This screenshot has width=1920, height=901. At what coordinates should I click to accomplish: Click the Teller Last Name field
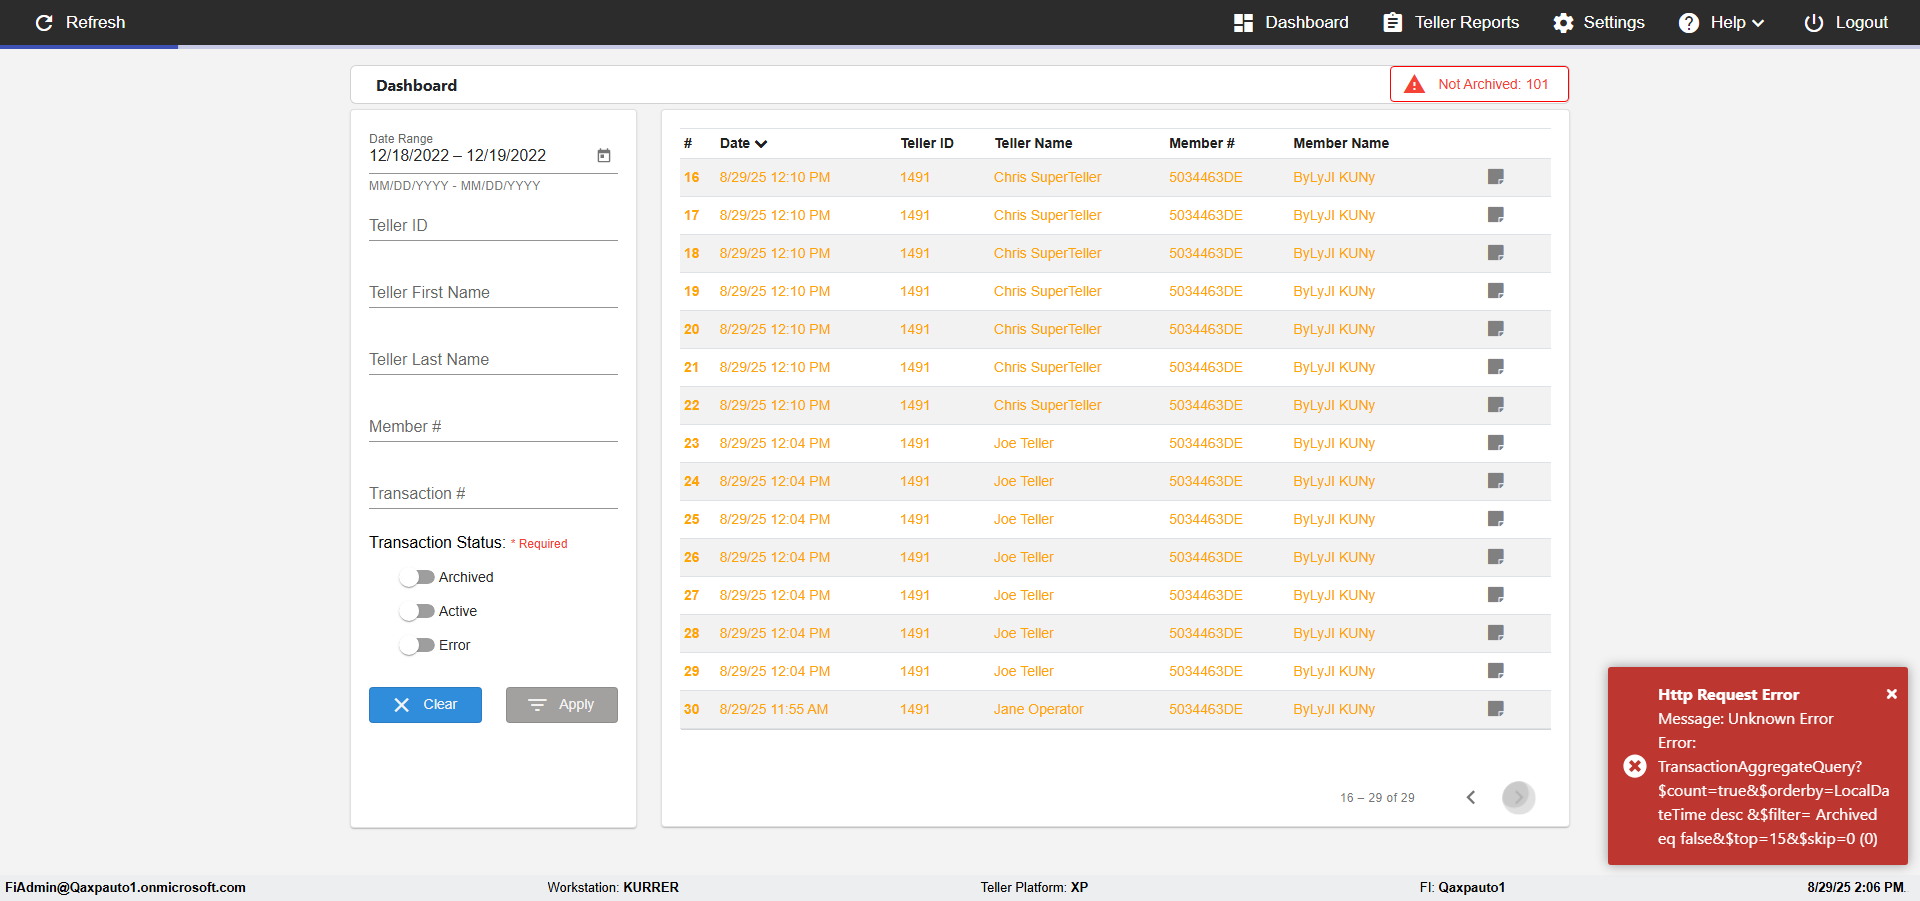[x=493, y=359]
